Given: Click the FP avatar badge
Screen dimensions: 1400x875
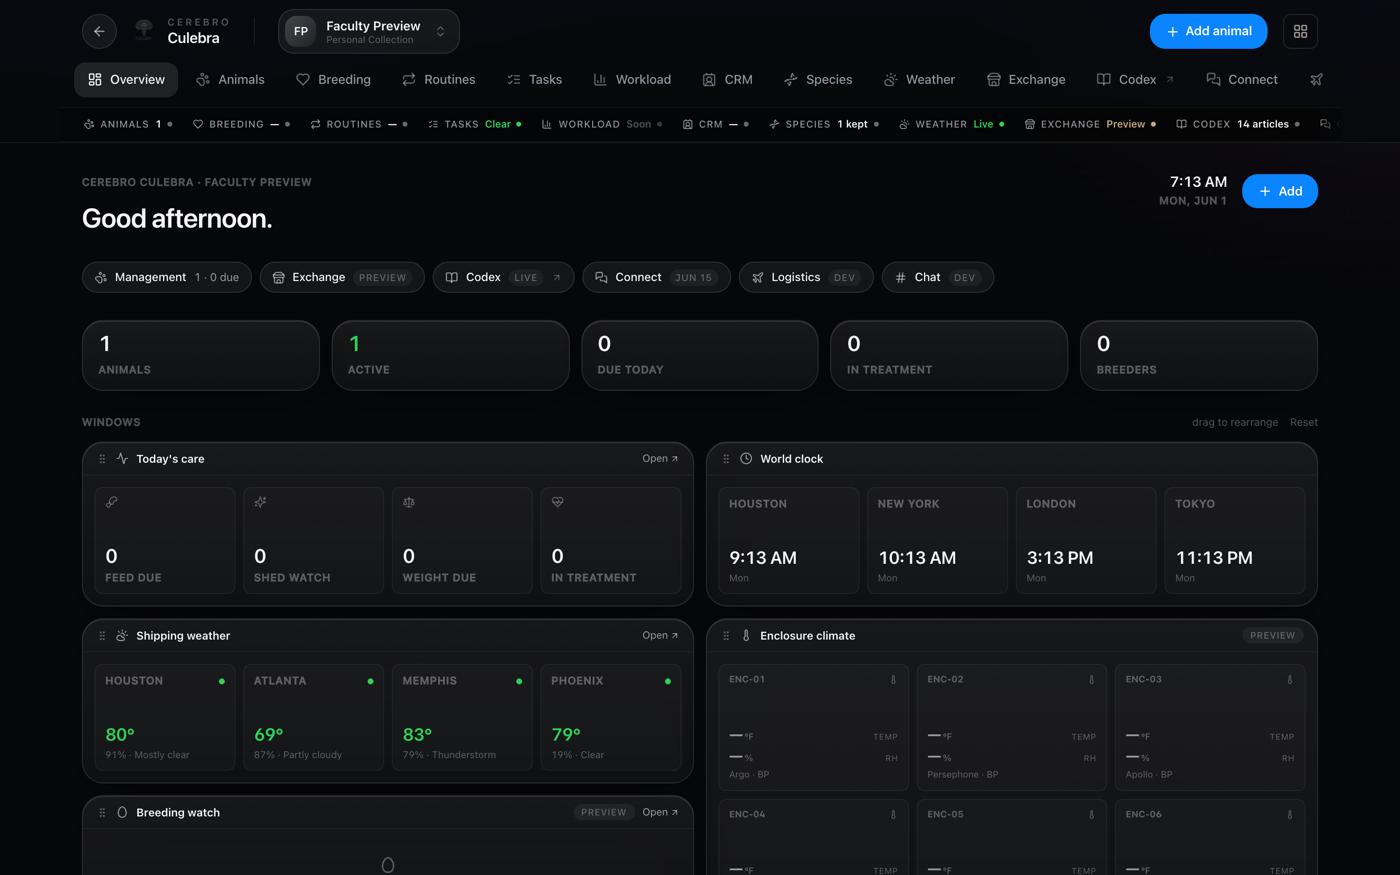Looking at the screenshot, I should tap(301, 31).
